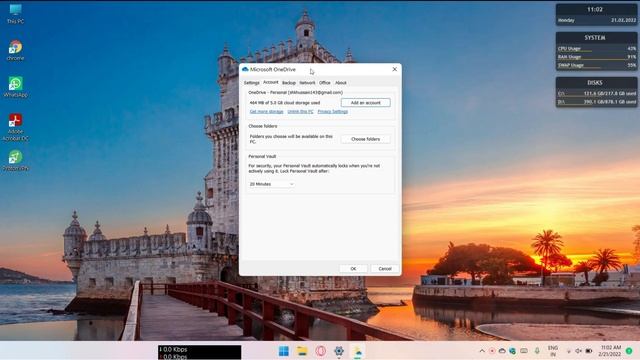640x360 pixels.
Task: Close the Microsoft OneDrive dialog
Action: click(394, 69)
